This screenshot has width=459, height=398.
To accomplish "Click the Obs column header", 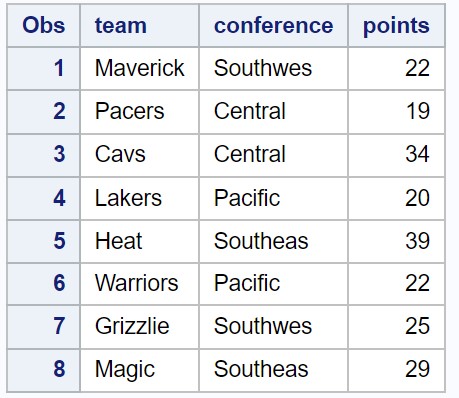I will pyautogui.click(x=43, y=25).
